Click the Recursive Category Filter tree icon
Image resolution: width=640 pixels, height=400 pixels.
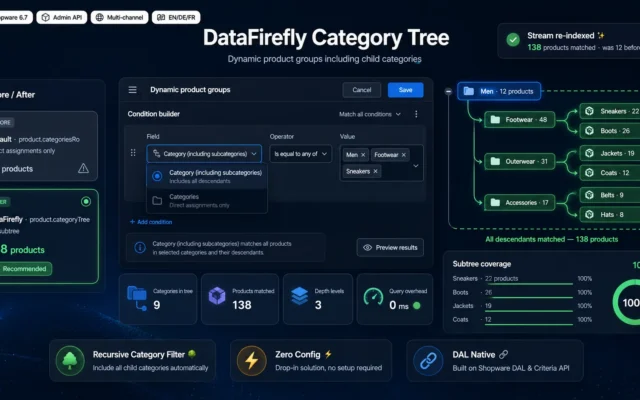[x=70, y=361]
